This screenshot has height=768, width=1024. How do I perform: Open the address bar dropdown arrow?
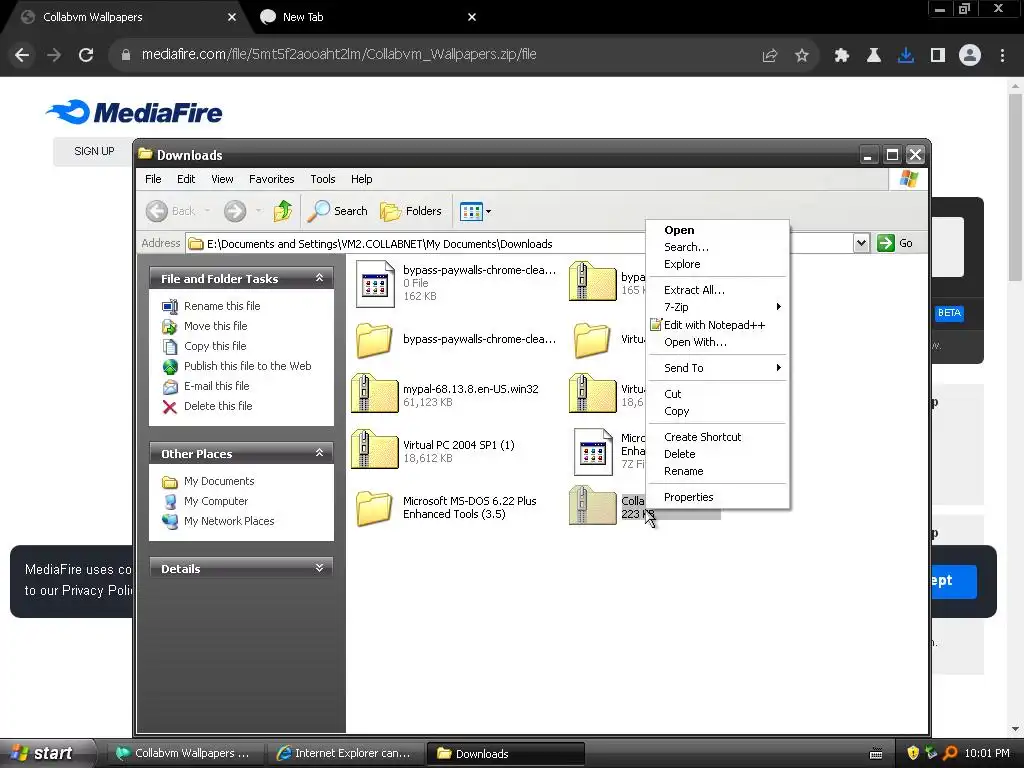[x=861, y=244]
